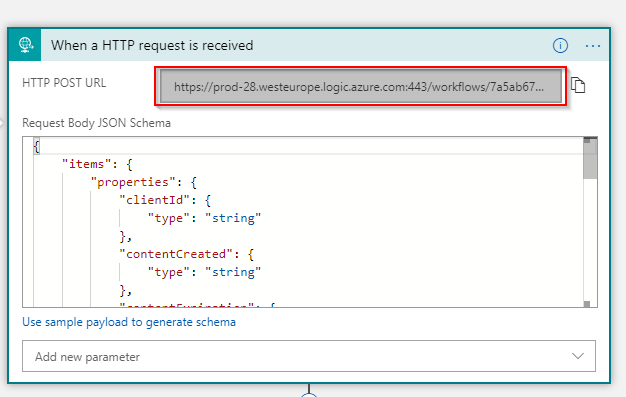Open the ellipsis menu on the trigger card
This screenshot has height=397, width=626.
(593, 46)
